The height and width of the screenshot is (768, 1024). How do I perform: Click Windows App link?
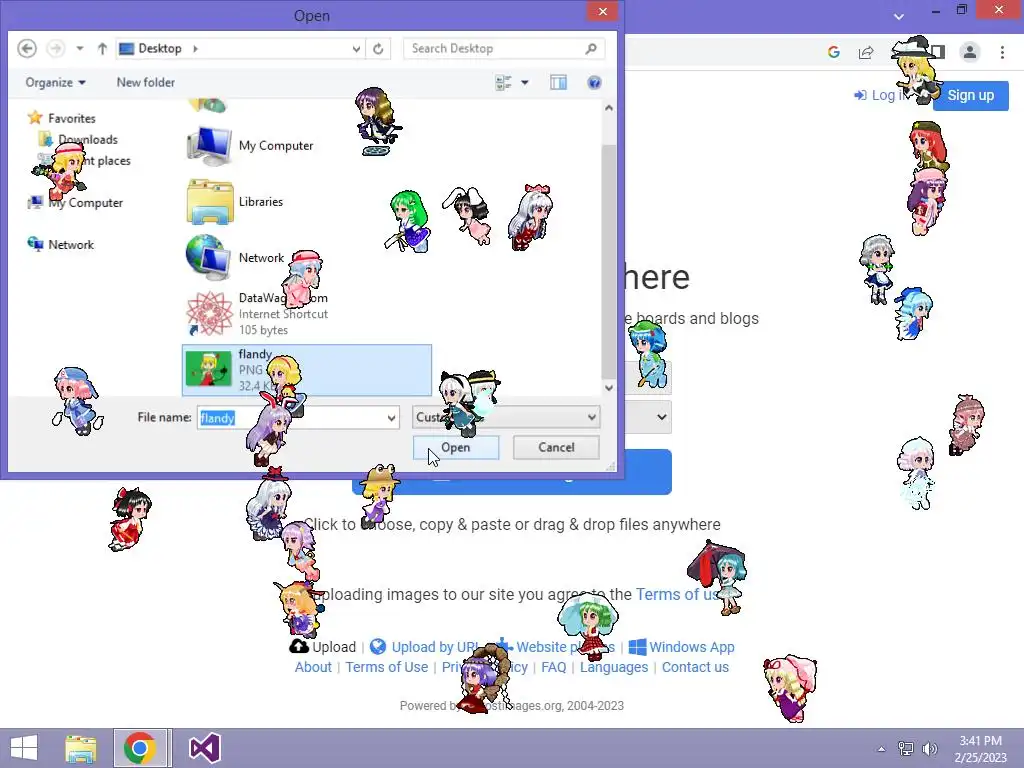pyautogui.click(x=692, y=647)
